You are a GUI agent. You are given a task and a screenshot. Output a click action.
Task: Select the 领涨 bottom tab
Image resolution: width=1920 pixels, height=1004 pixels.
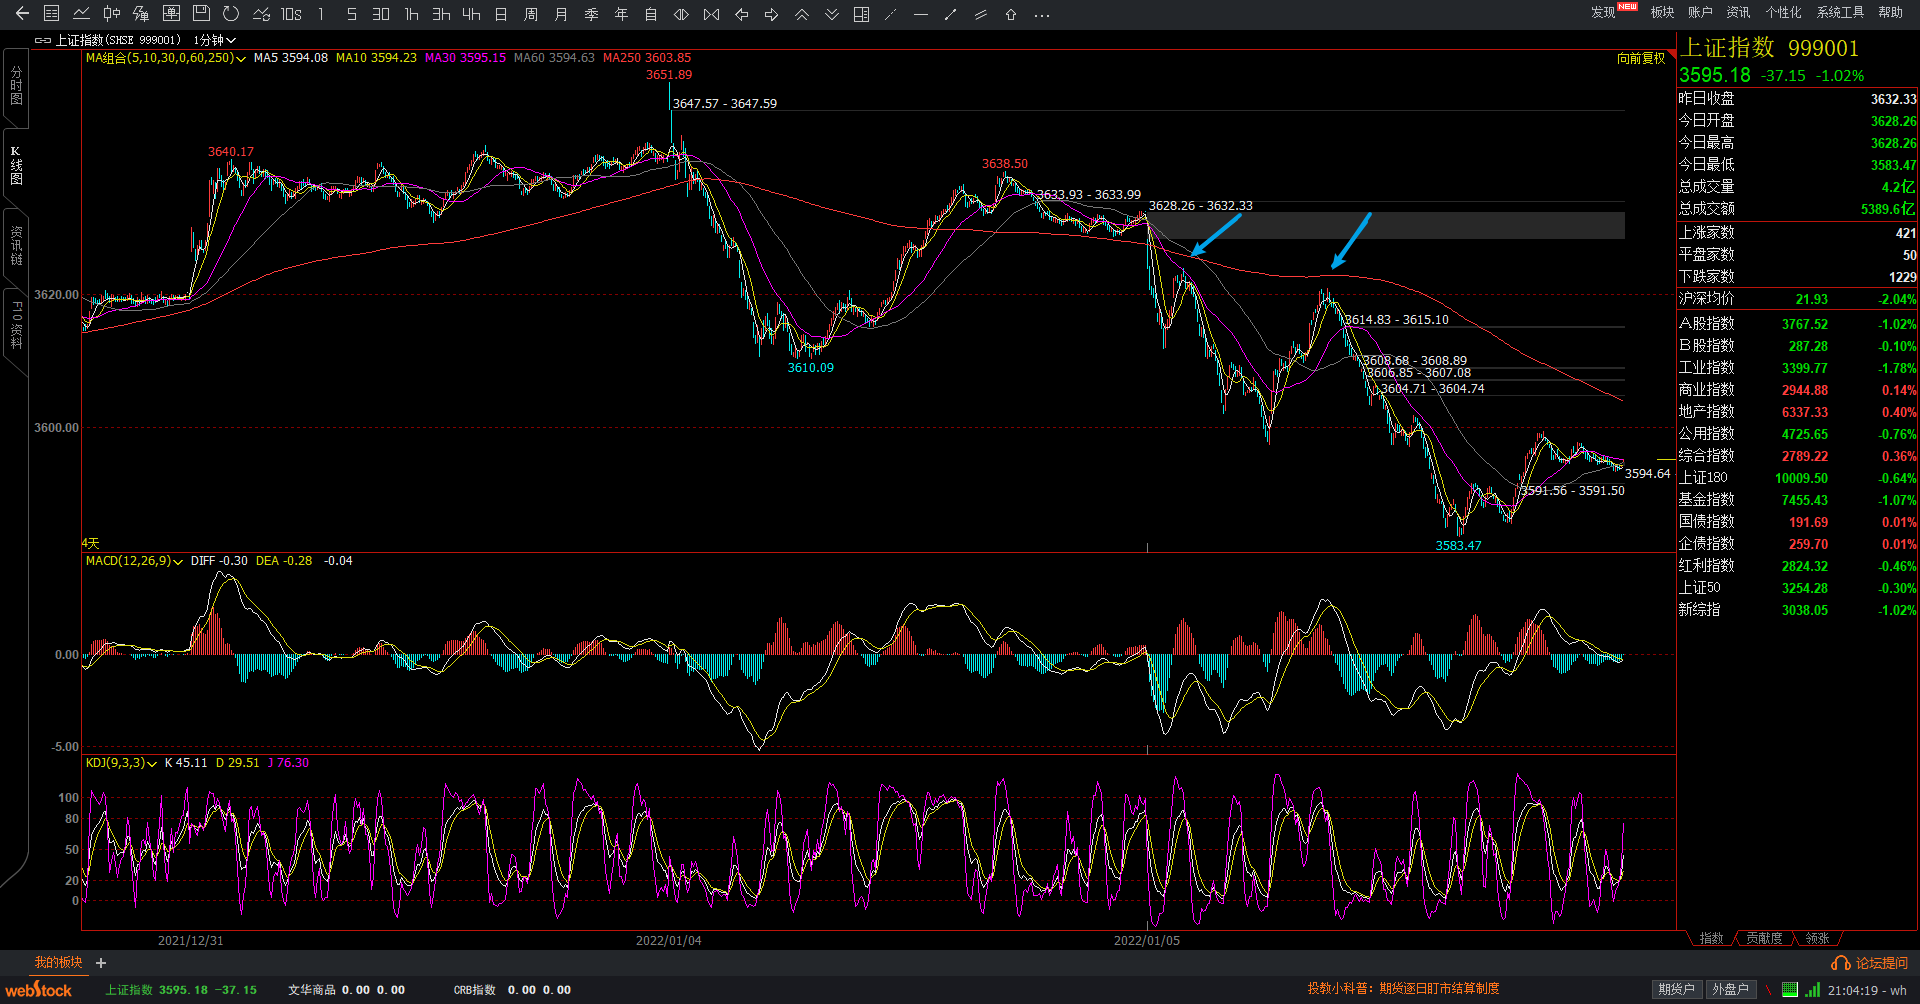pyautogui.click(x=1817, y=938)
